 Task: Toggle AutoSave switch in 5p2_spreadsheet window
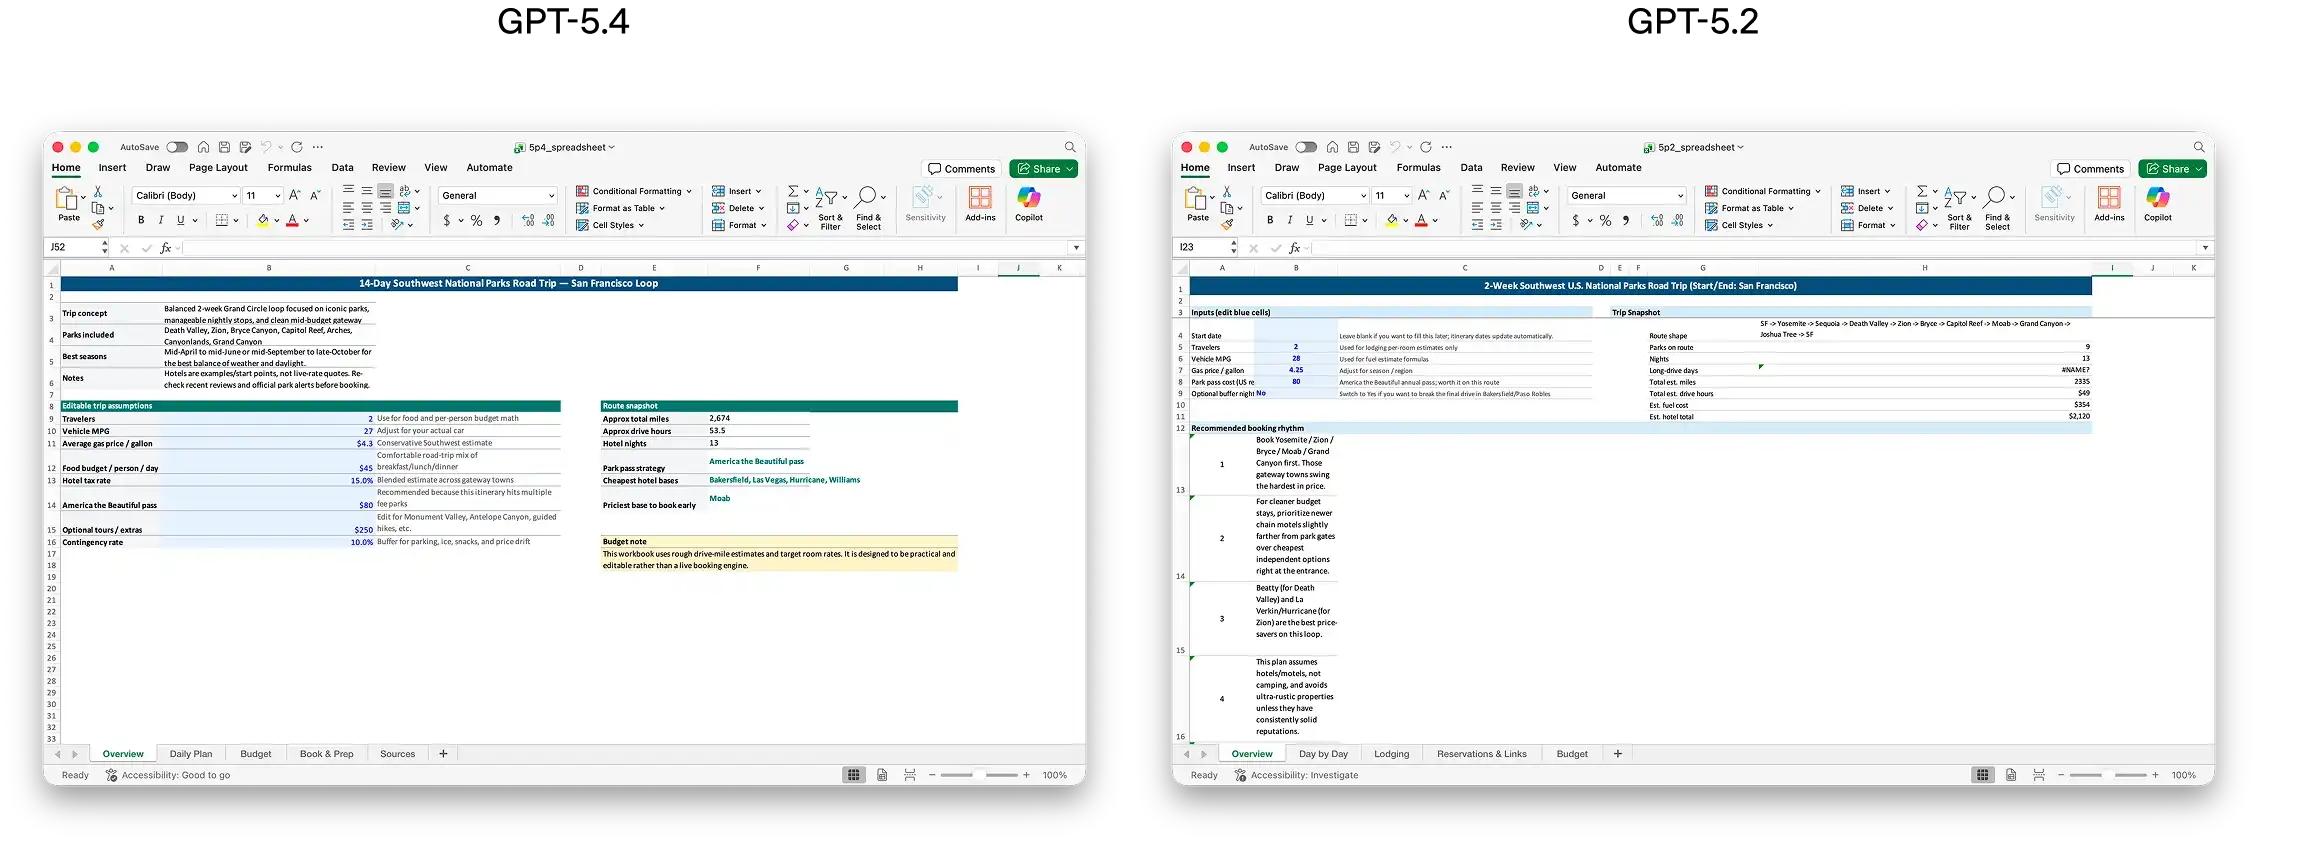tap(1306, 147)
